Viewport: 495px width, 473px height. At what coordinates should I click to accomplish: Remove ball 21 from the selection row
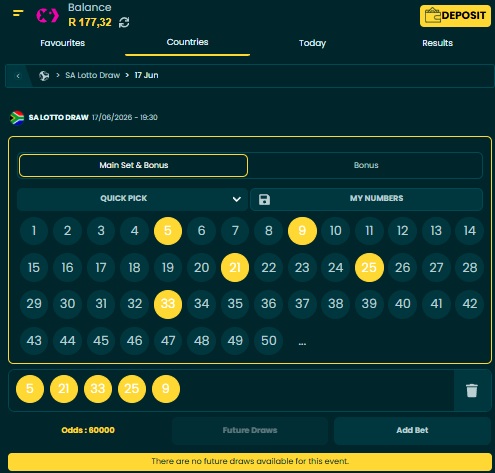point(64,389)
